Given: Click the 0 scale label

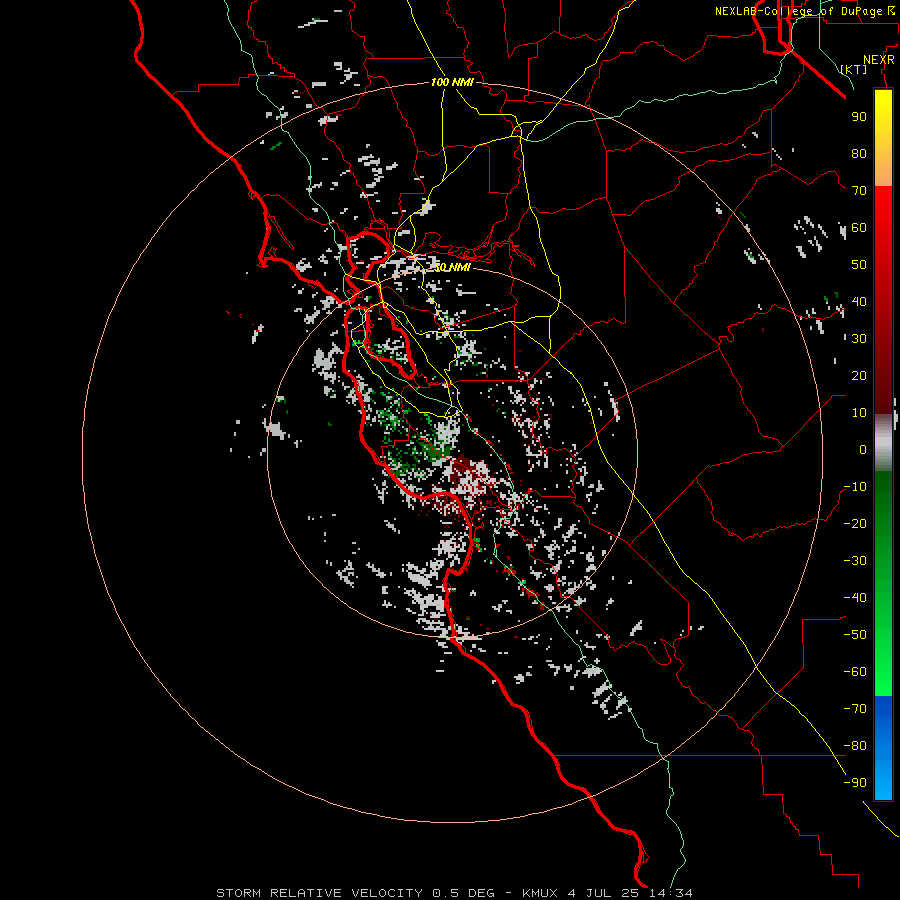Looking at the screenshot, I should [863, 449].
